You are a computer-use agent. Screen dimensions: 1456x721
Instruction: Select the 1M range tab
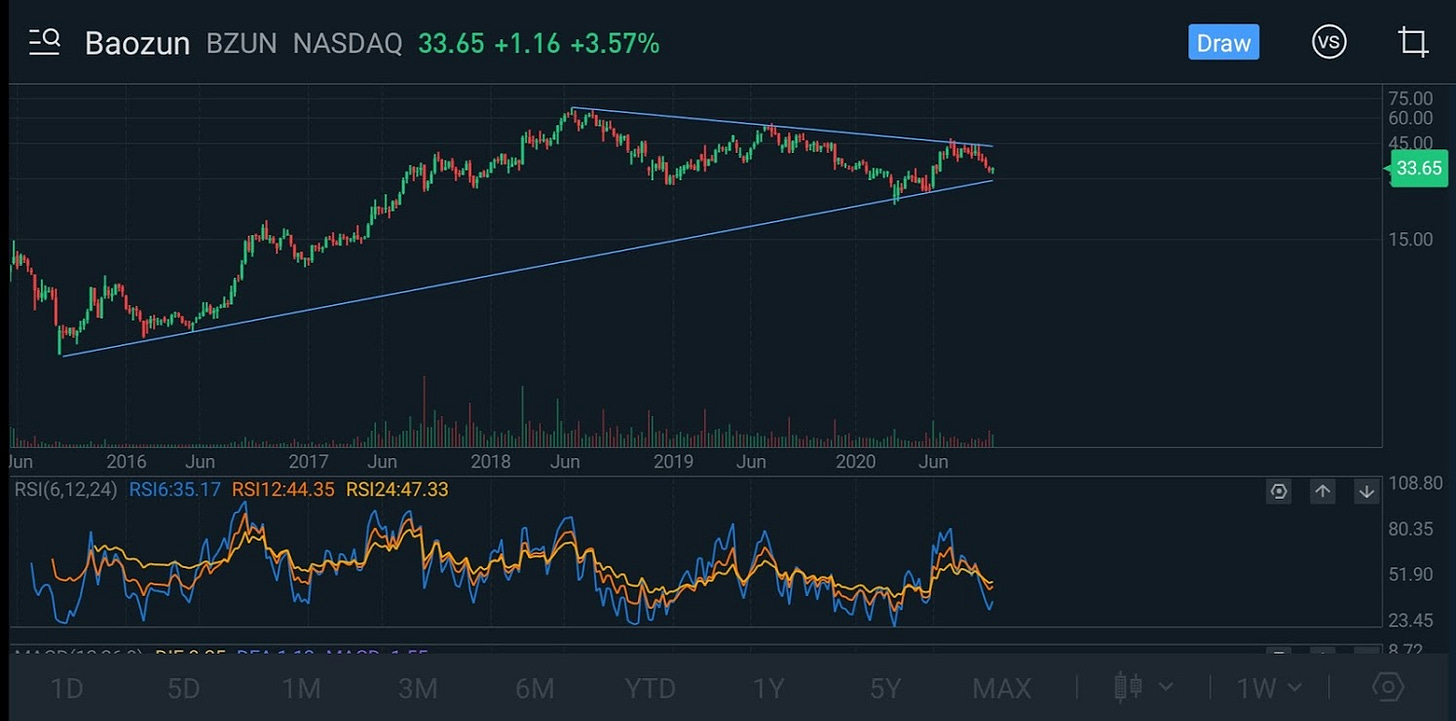[x=300, y=688]
